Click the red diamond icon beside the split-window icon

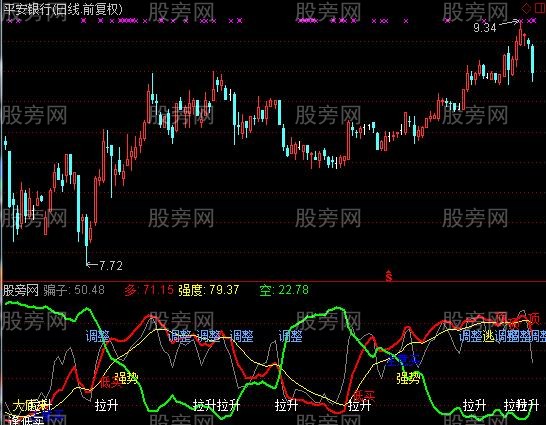(x=526, y=8)
